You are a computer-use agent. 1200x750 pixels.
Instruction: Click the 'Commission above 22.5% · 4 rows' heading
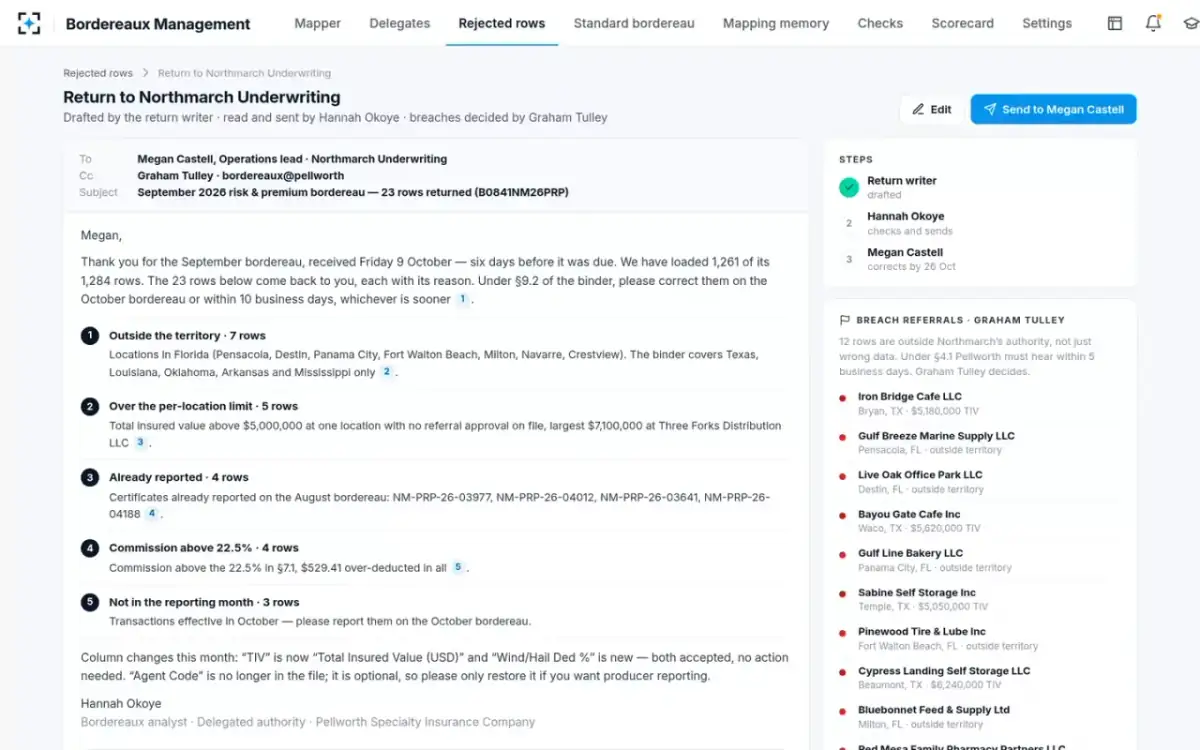click(204, 548)
